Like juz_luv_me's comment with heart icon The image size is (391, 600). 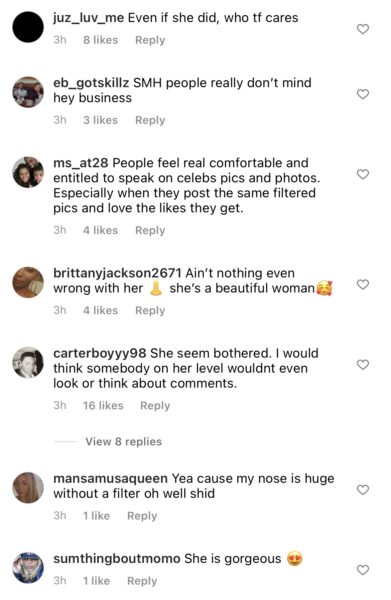pyautogui.click(x=363, y=29)
